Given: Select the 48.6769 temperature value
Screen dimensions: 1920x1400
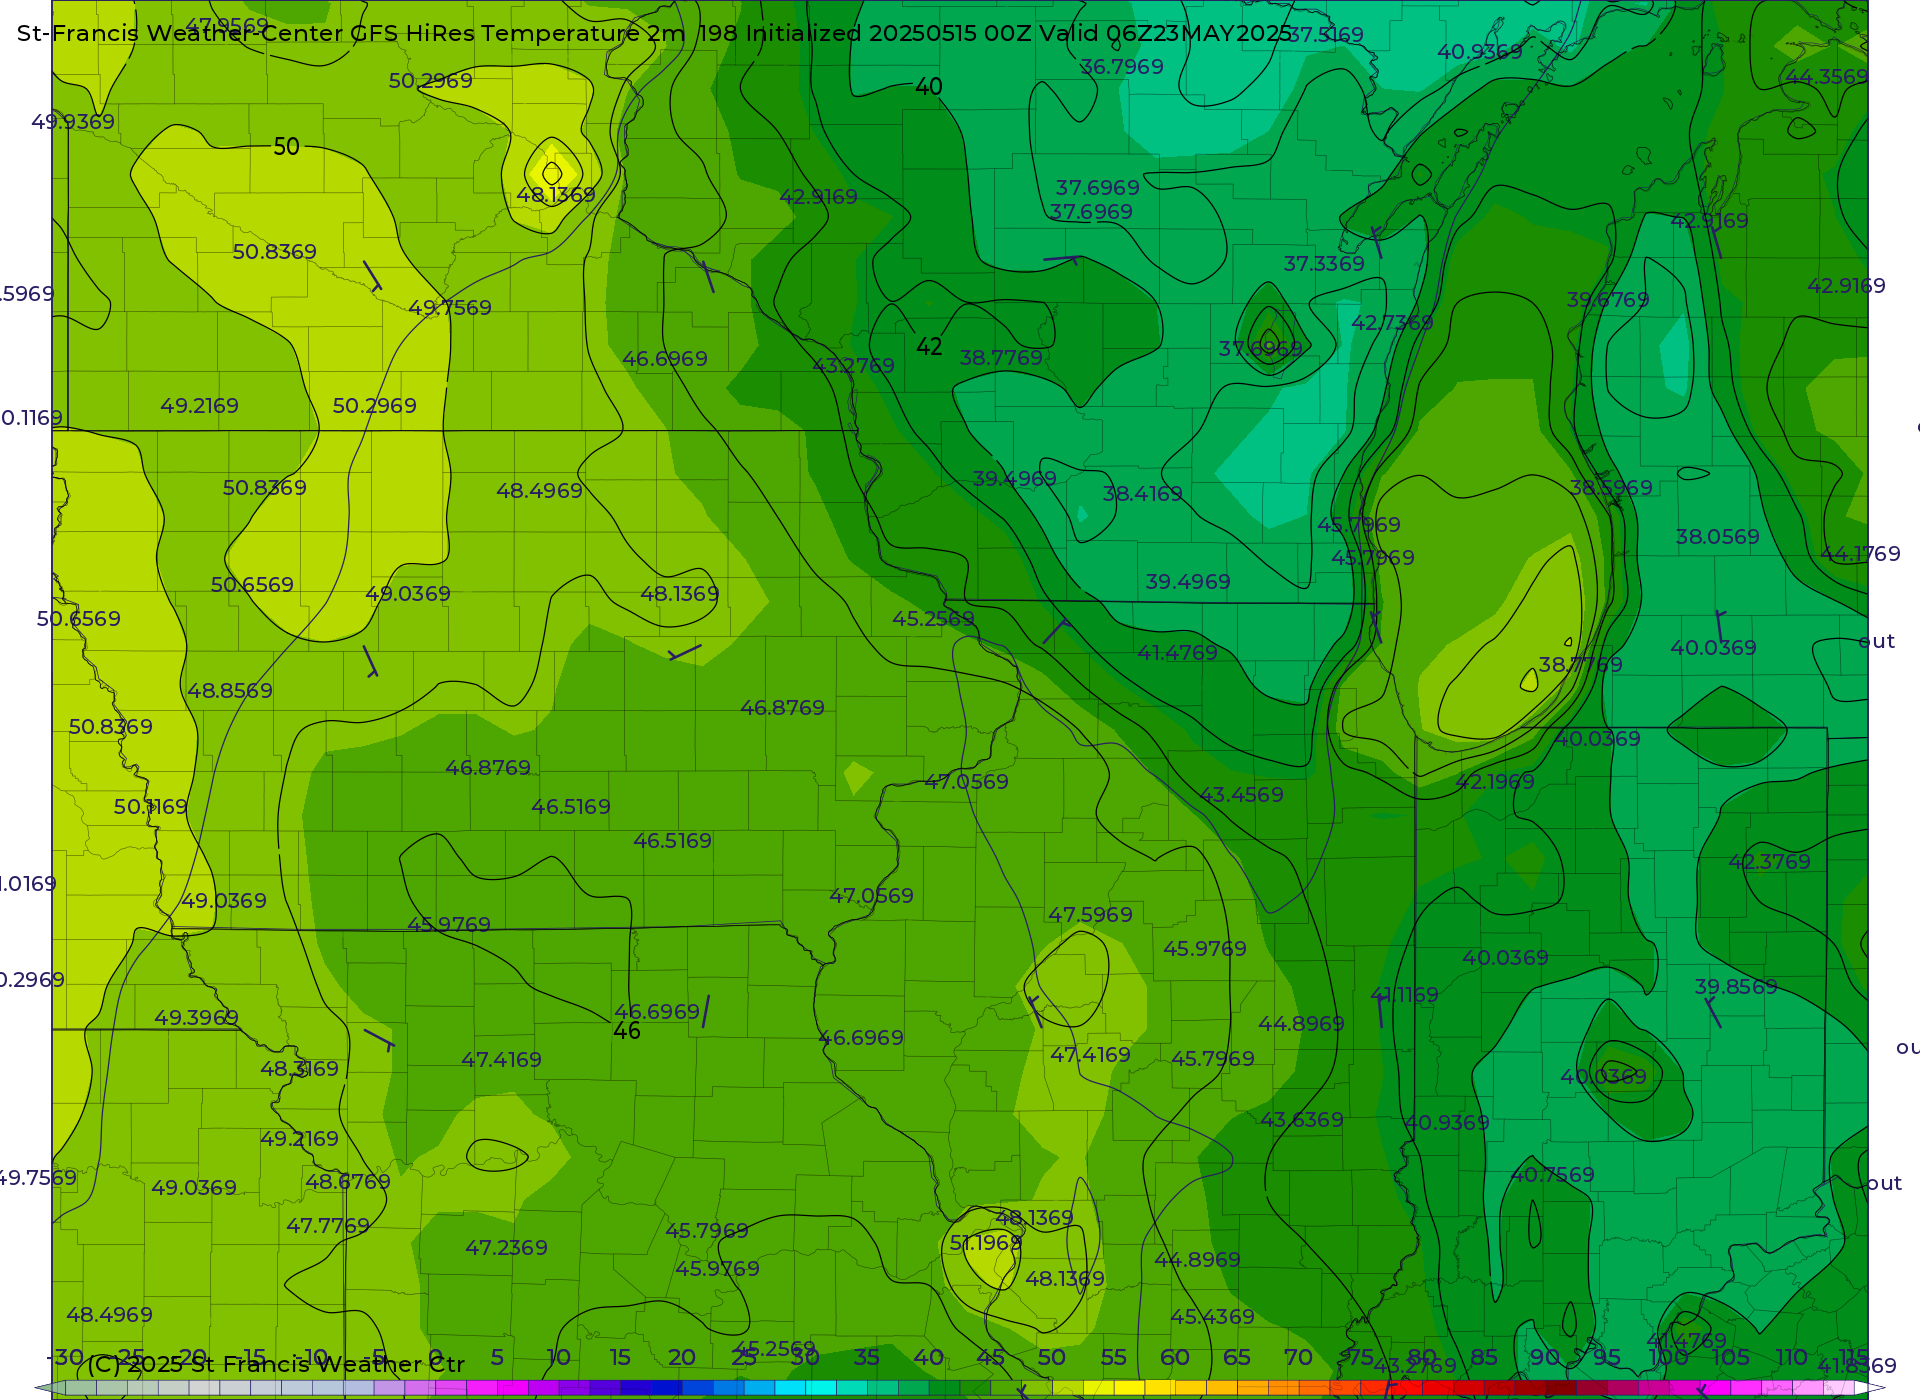Looking at the screenshot, I should pos(348,1182).
